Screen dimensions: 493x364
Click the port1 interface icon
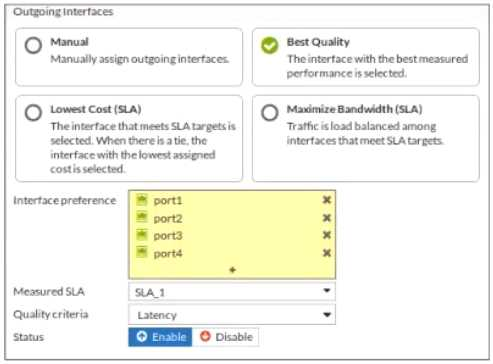click(x=142, y=200)
